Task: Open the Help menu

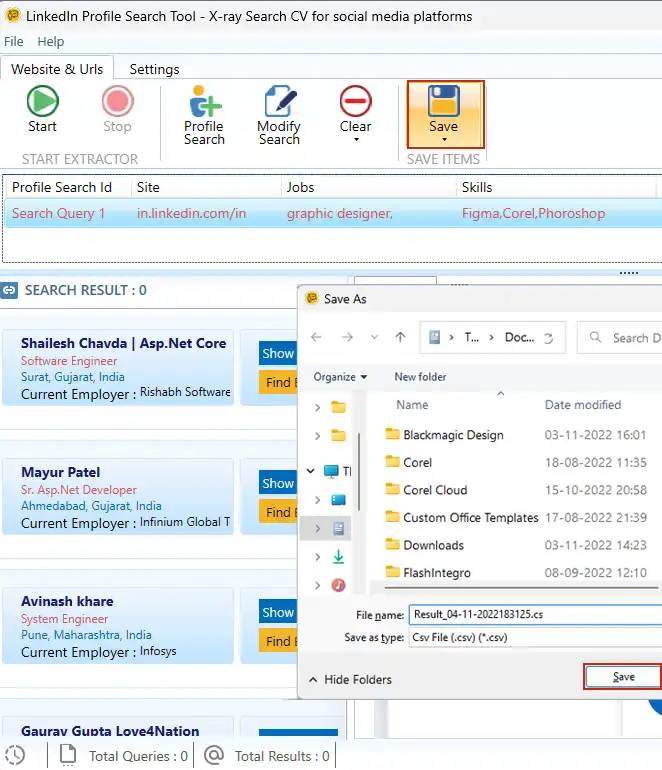Action: pos(51,41)
